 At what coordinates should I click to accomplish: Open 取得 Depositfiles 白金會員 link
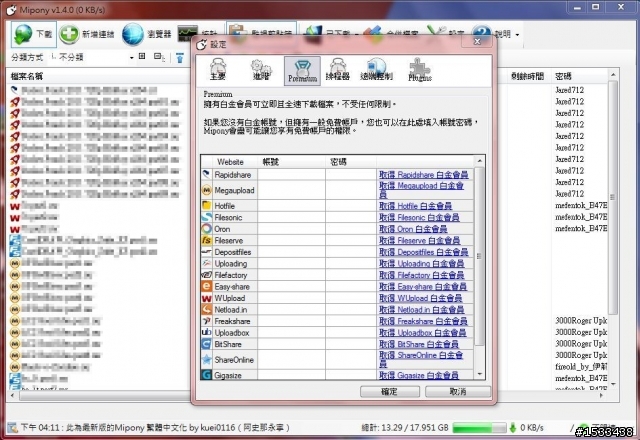point(424,252)
